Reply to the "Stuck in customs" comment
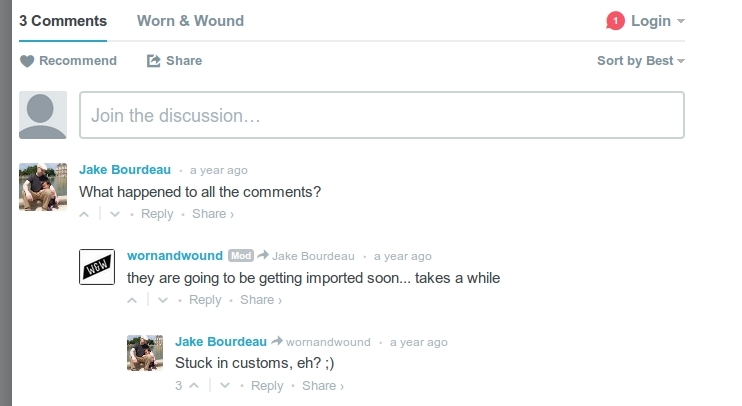The height and width of the screenshot is (406, 742). pos(267,386)
